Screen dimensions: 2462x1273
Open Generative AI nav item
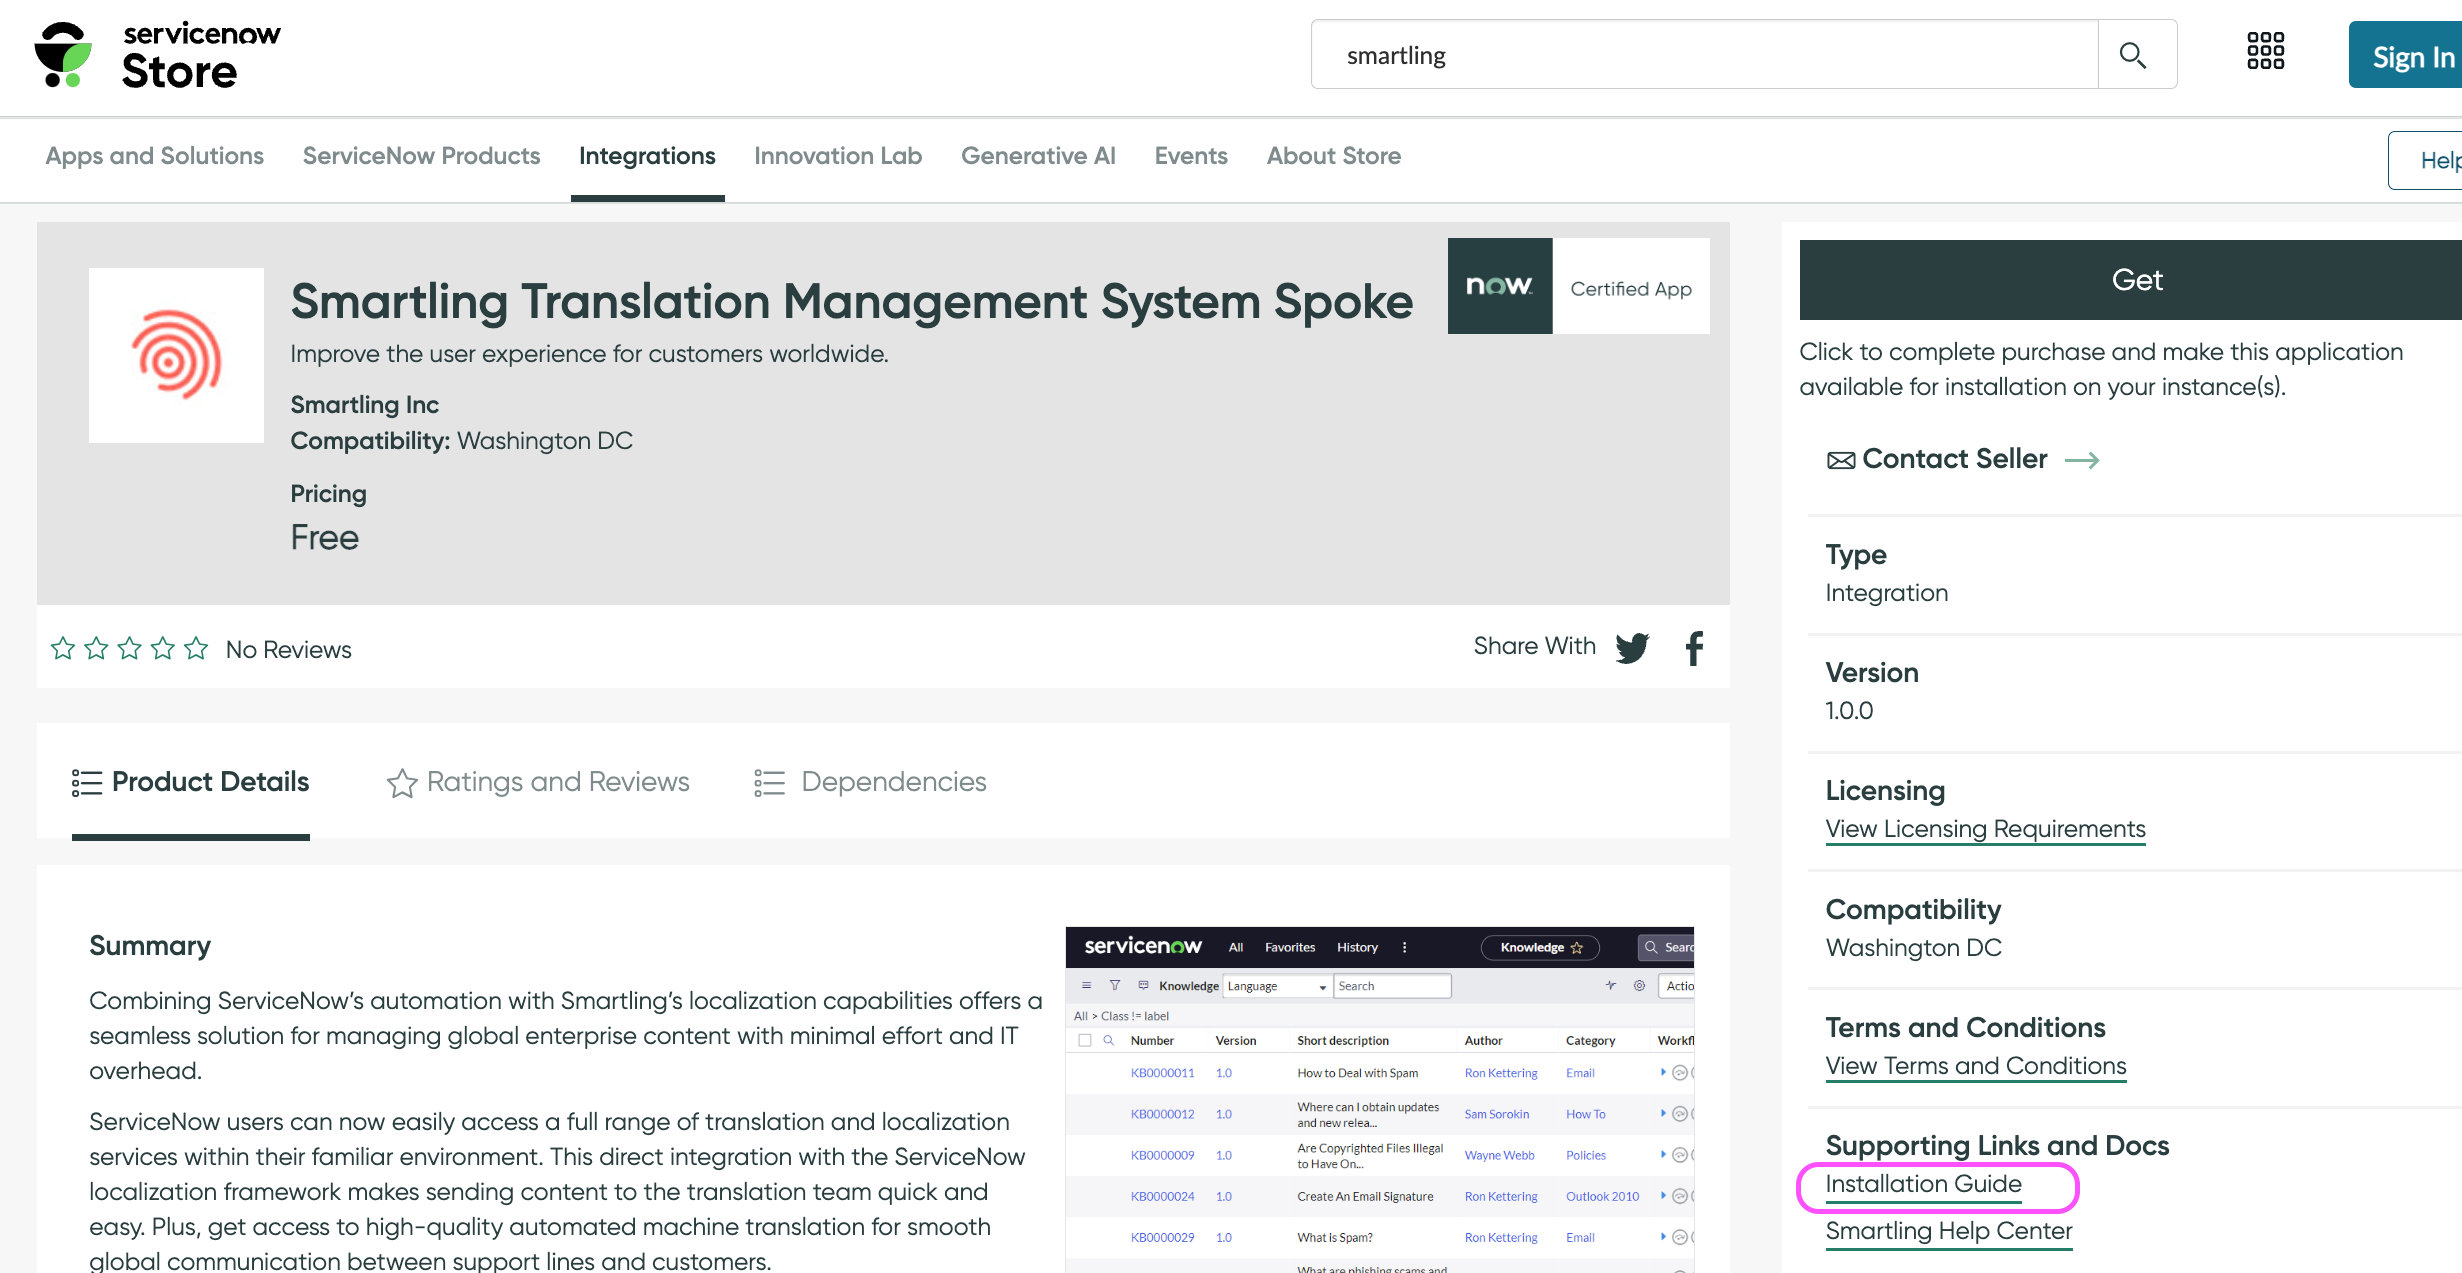(1038, 156)
